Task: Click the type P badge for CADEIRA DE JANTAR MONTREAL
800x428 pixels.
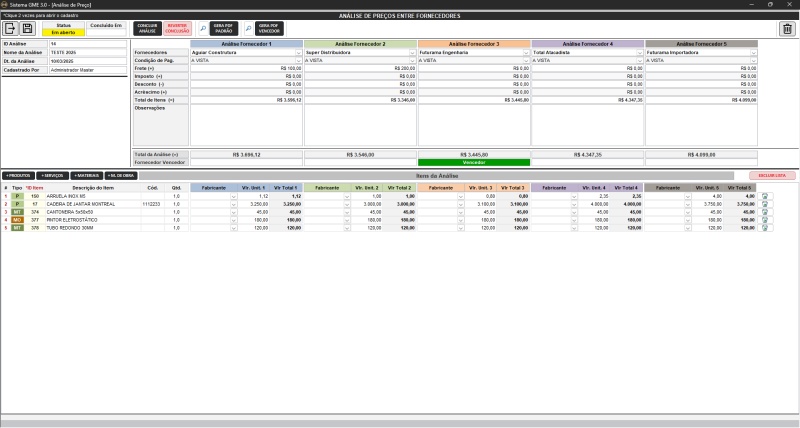Action: click(17, 204)
